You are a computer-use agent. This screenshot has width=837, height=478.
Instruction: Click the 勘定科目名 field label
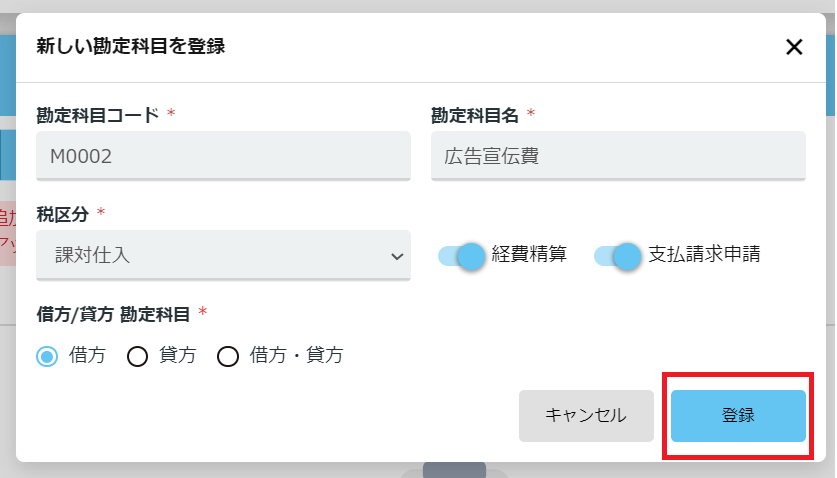tap(475, 115)
